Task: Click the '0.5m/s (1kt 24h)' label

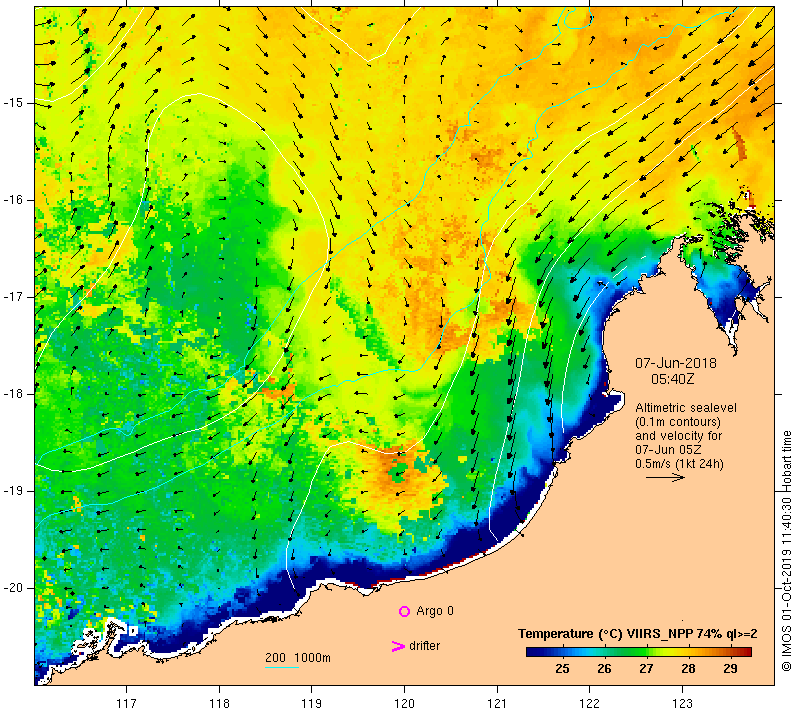Action: pyautogui.click(x=679, y=464)
